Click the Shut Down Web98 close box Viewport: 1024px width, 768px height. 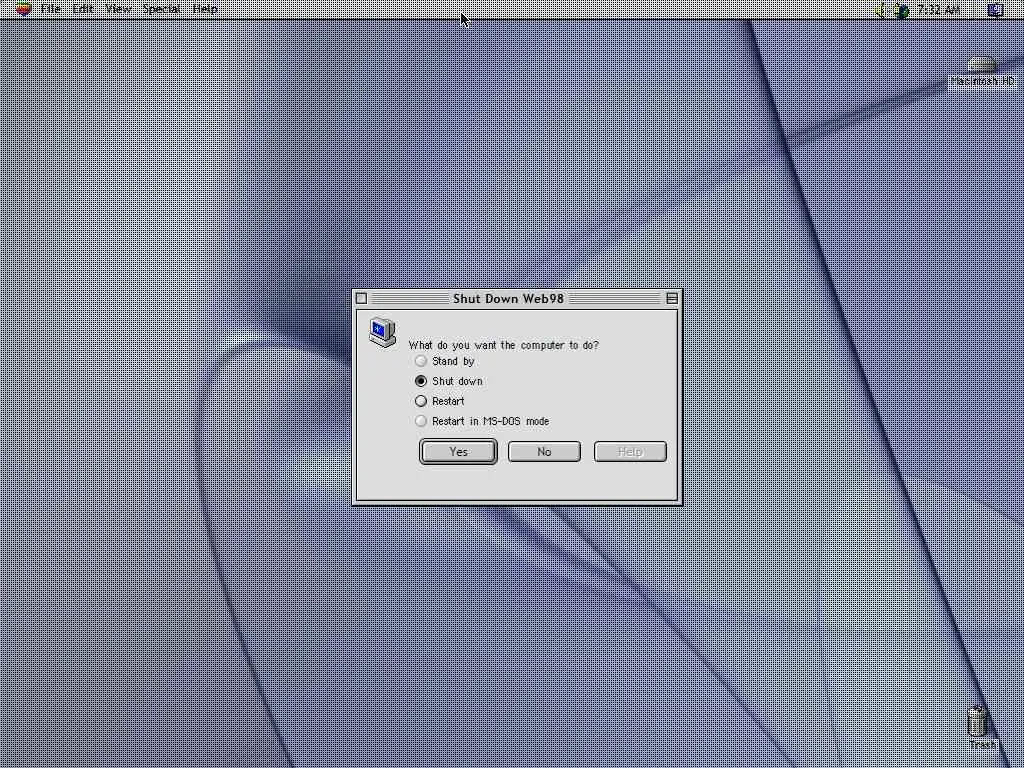point(361,298)
